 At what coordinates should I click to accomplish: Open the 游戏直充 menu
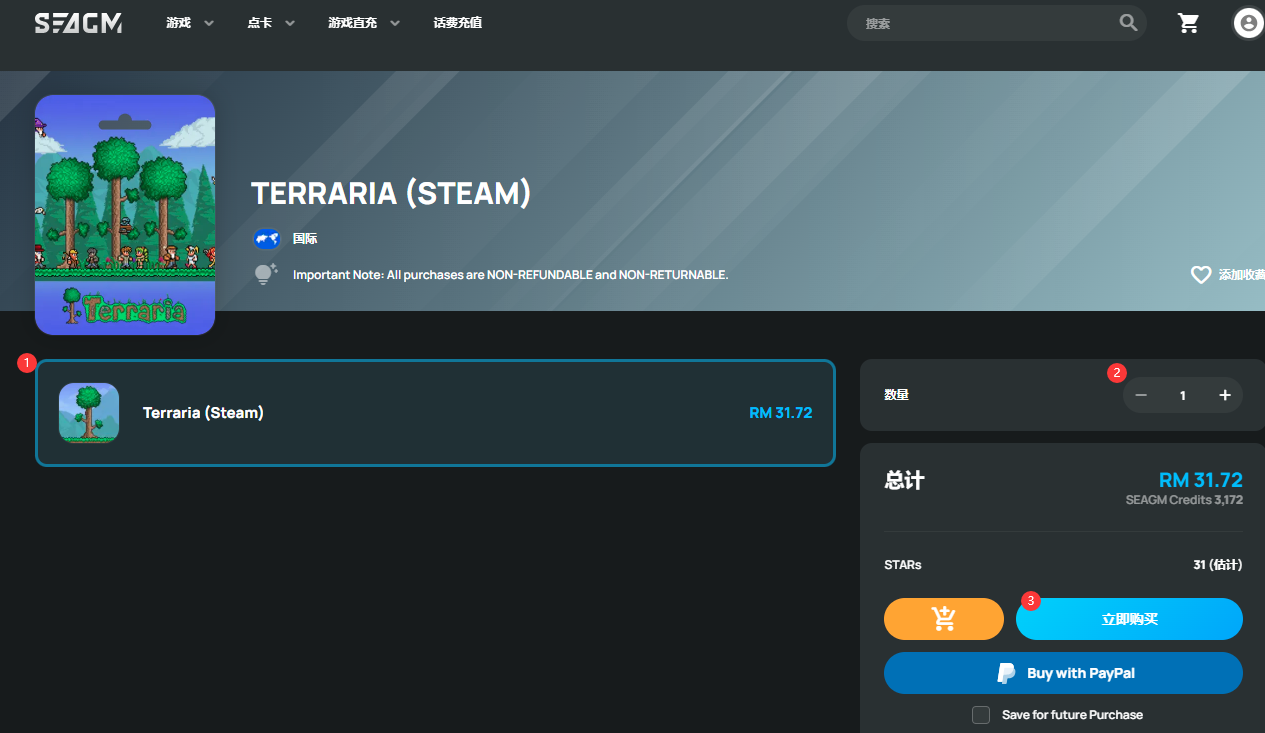click(x=353, y=23)
